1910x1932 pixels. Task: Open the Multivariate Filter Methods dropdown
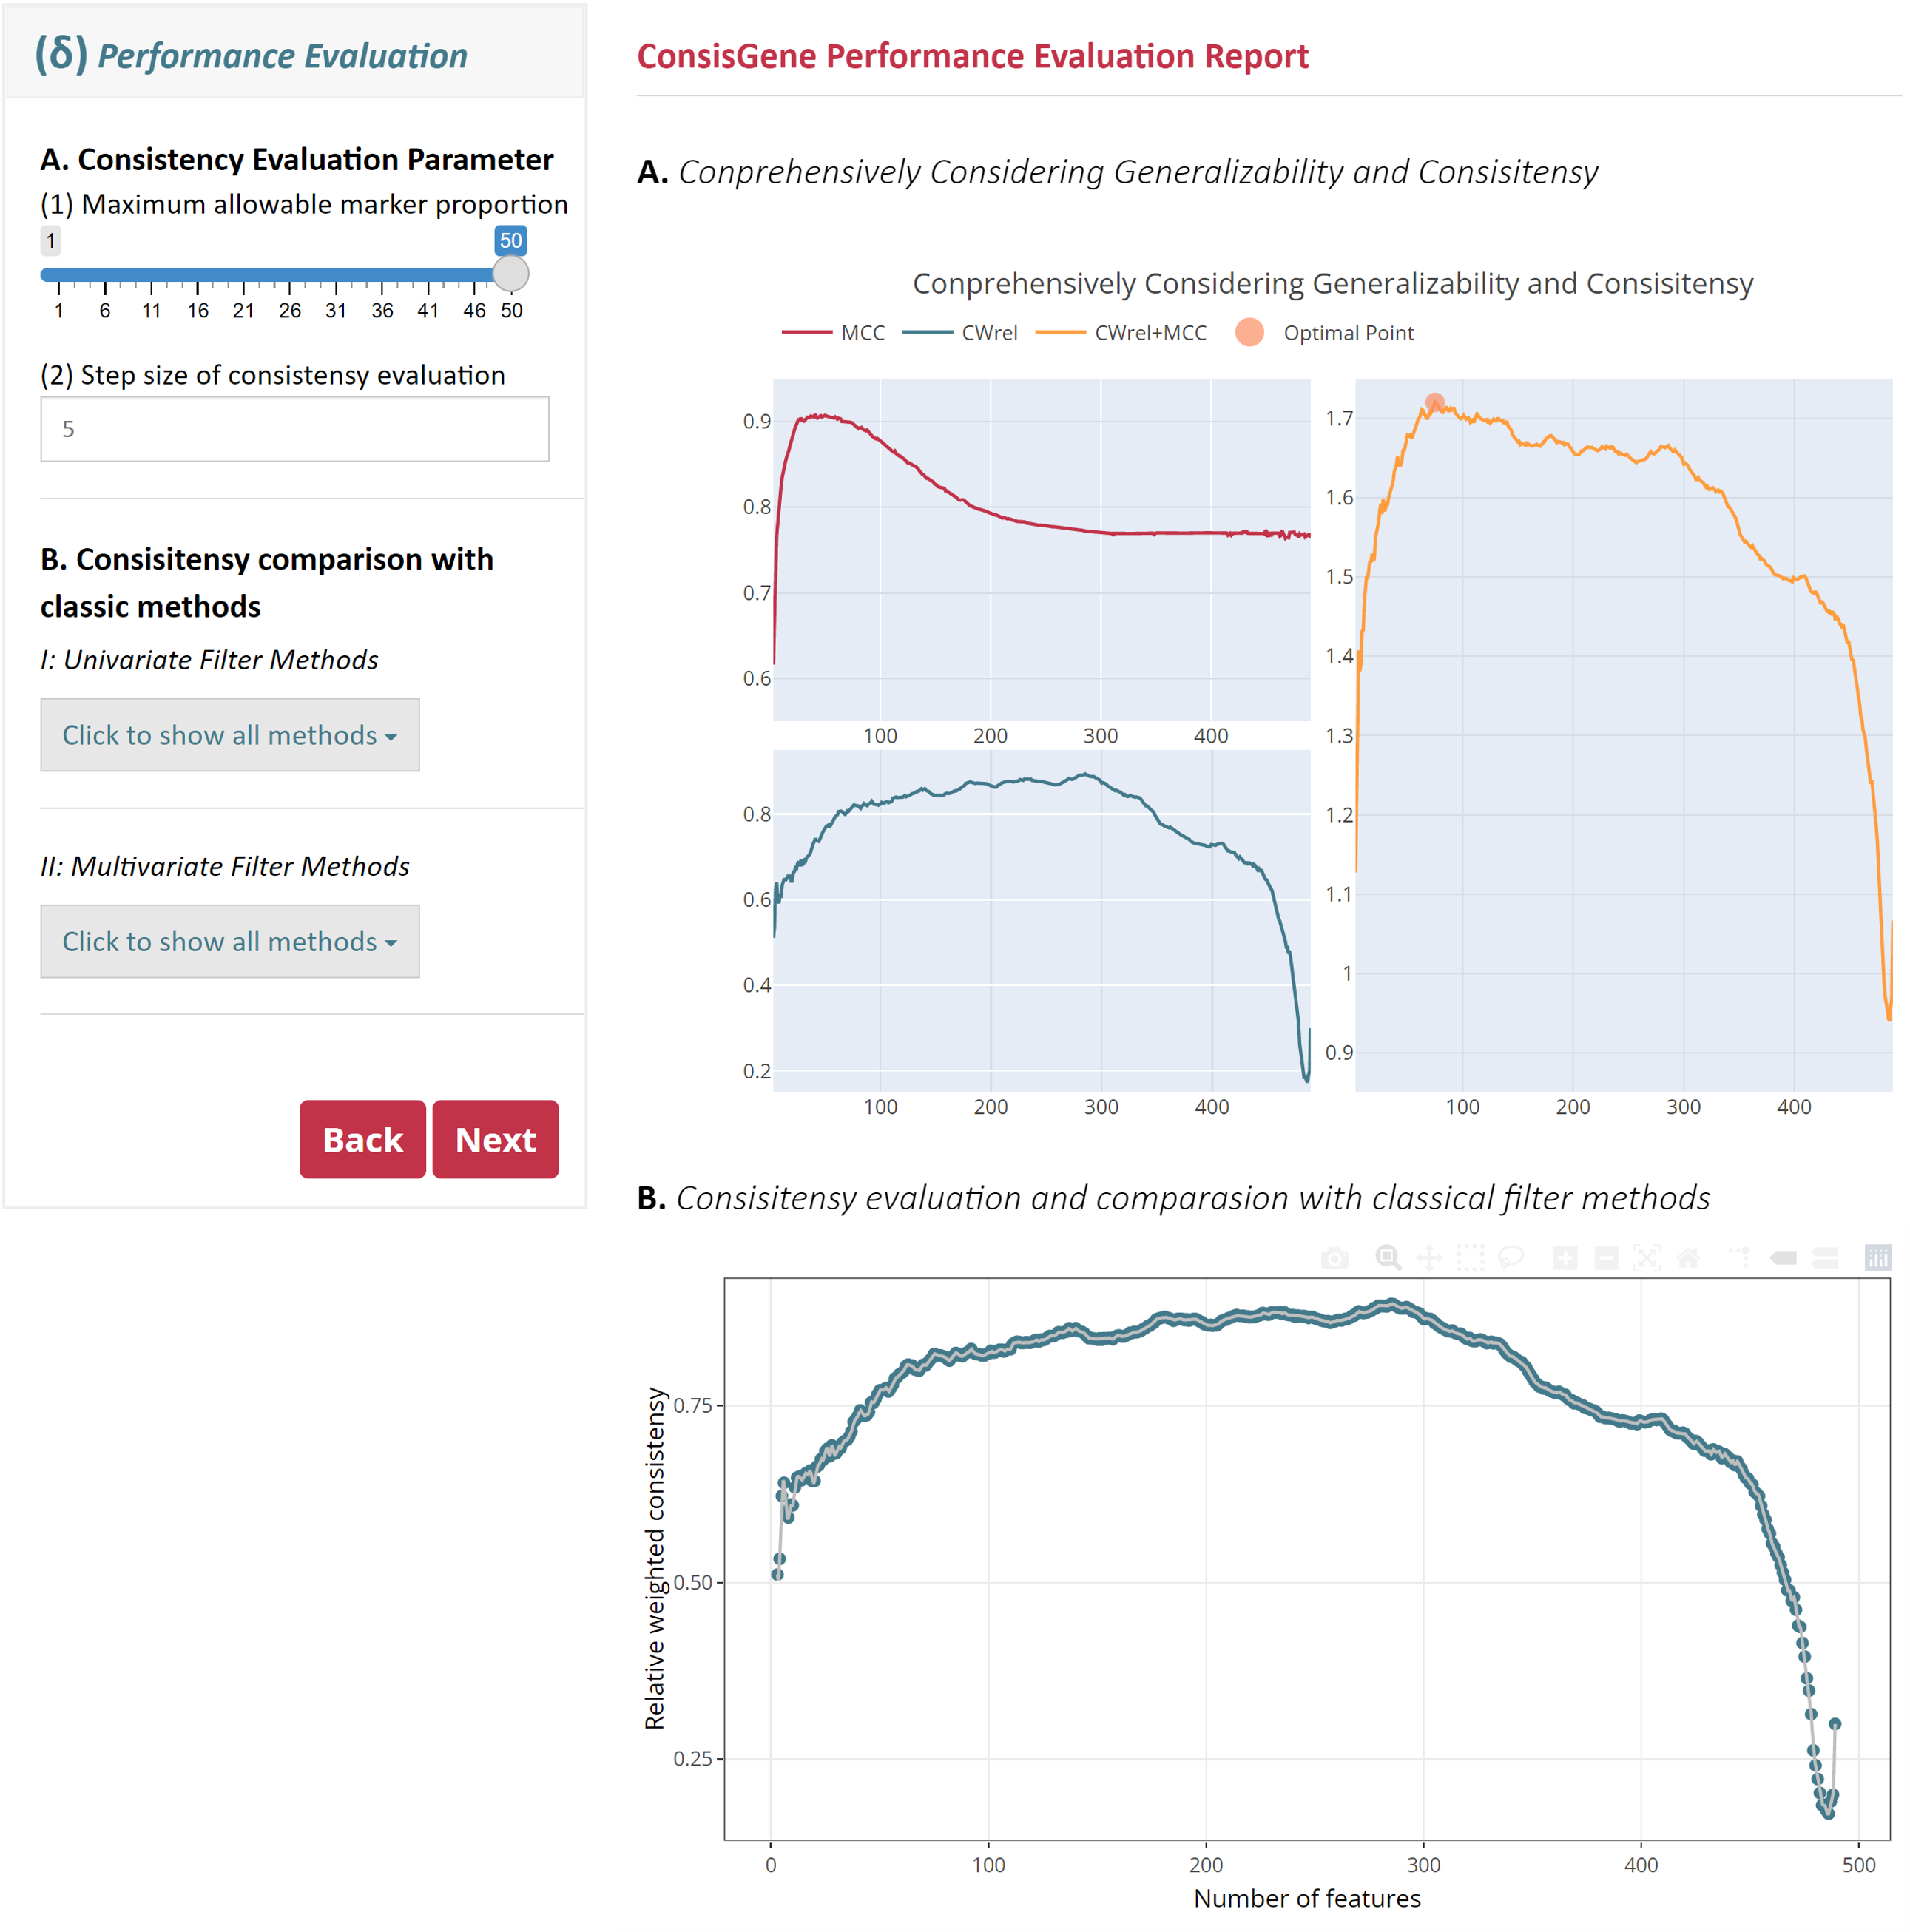(230, 941)
